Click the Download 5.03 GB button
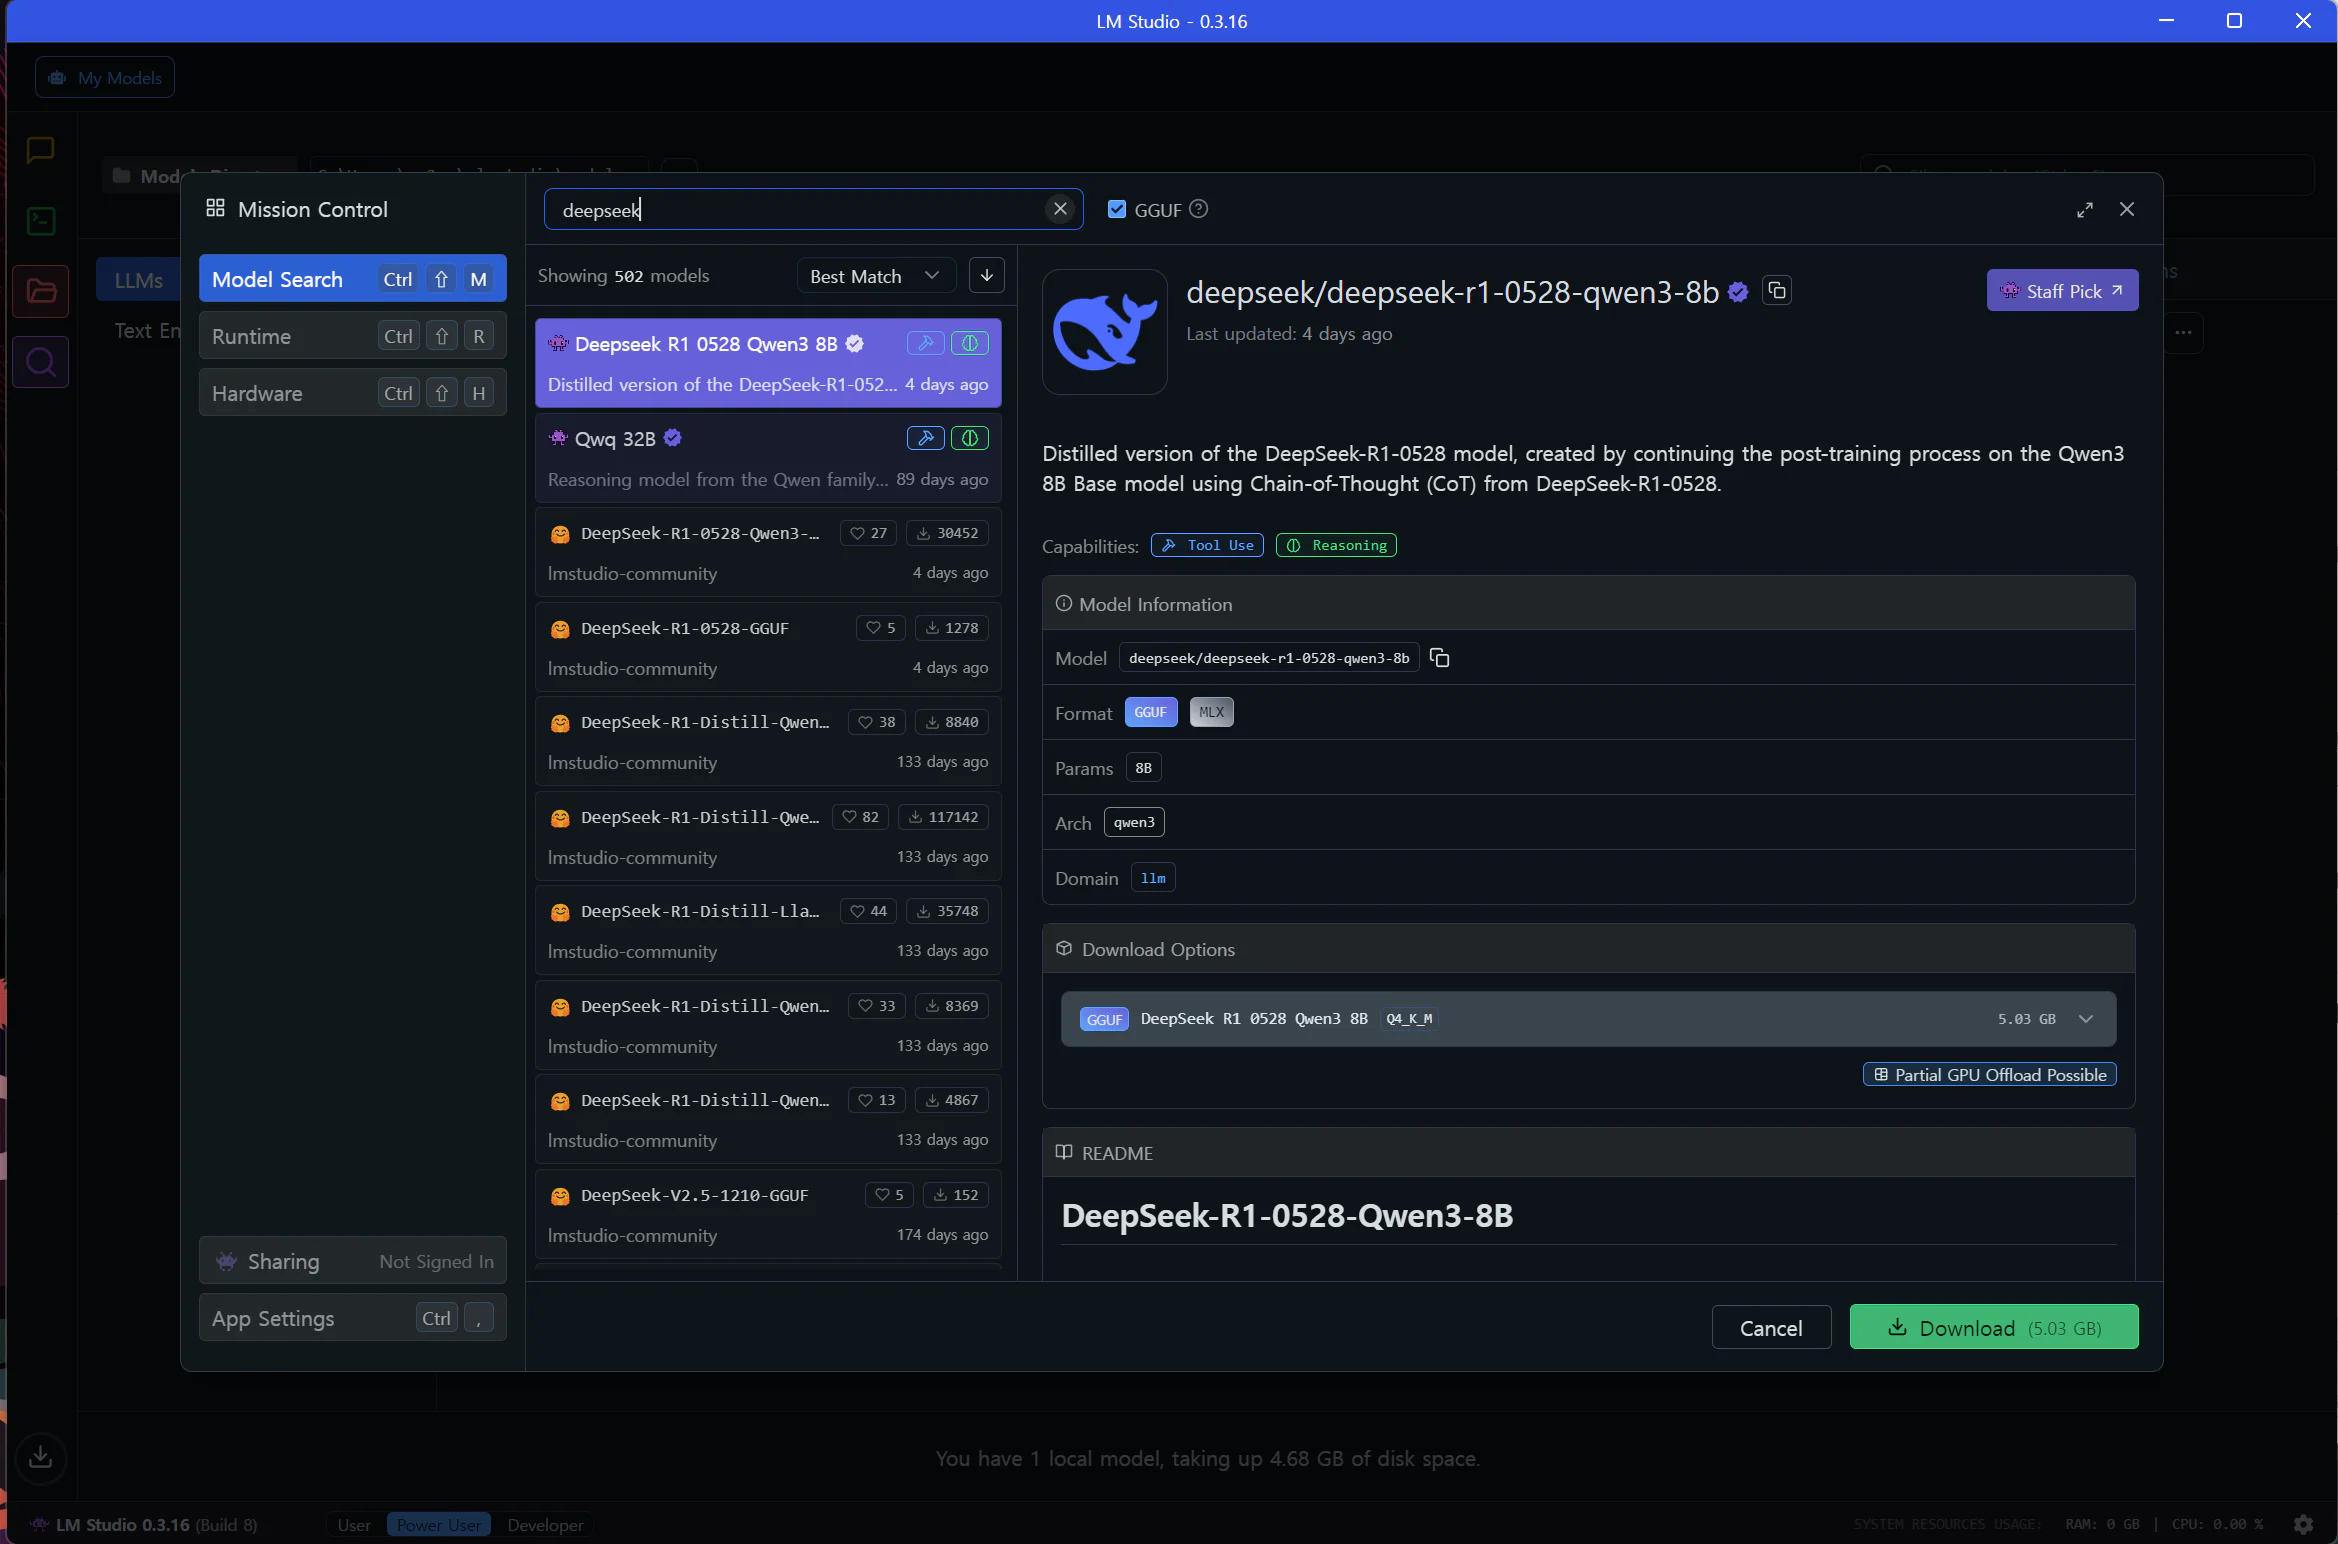 [1993, 1327]
